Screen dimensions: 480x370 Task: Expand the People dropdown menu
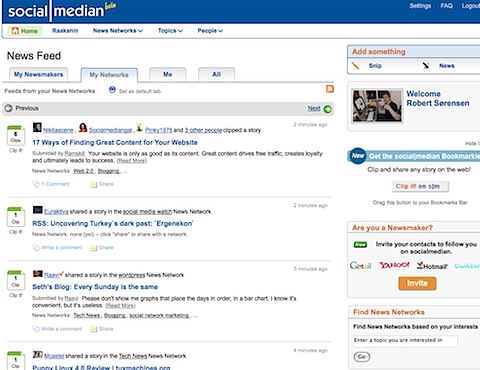(x=210, y=31)
